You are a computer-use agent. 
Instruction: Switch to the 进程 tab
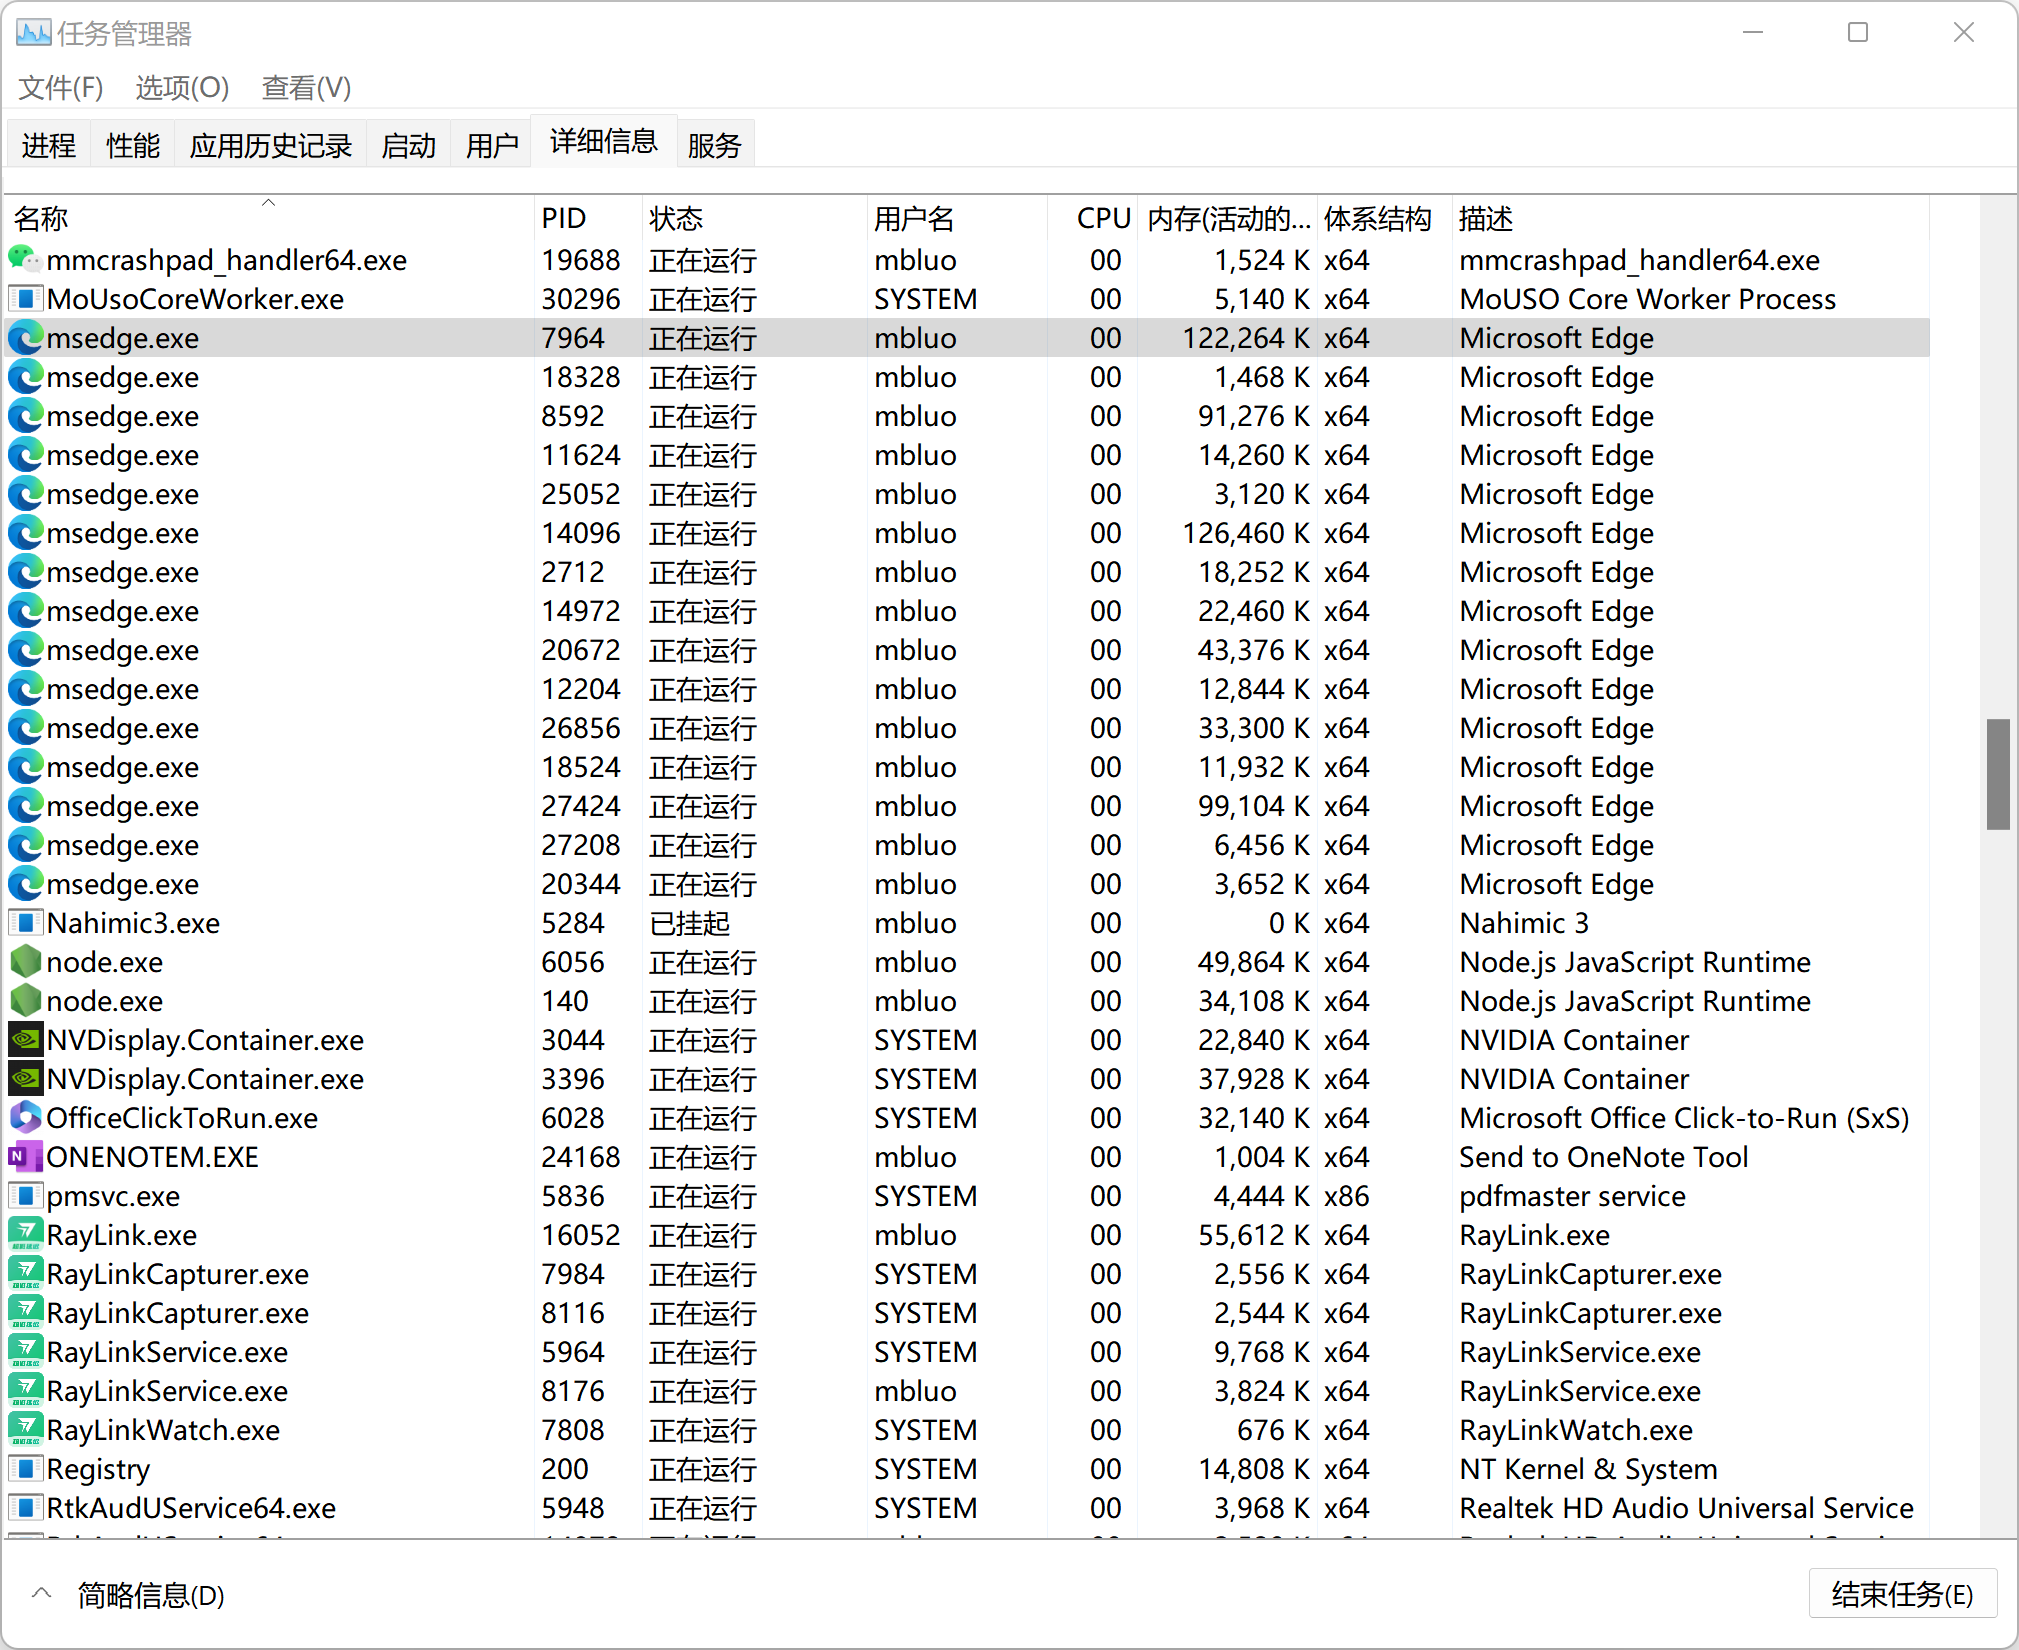pyautogui.click(x=49, y=146)
